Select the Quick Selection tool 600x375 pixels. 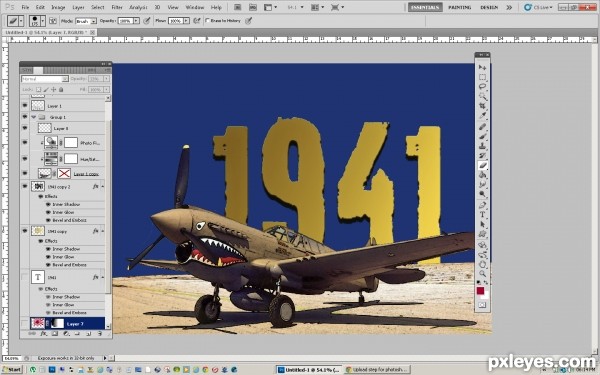pos(482,96)
